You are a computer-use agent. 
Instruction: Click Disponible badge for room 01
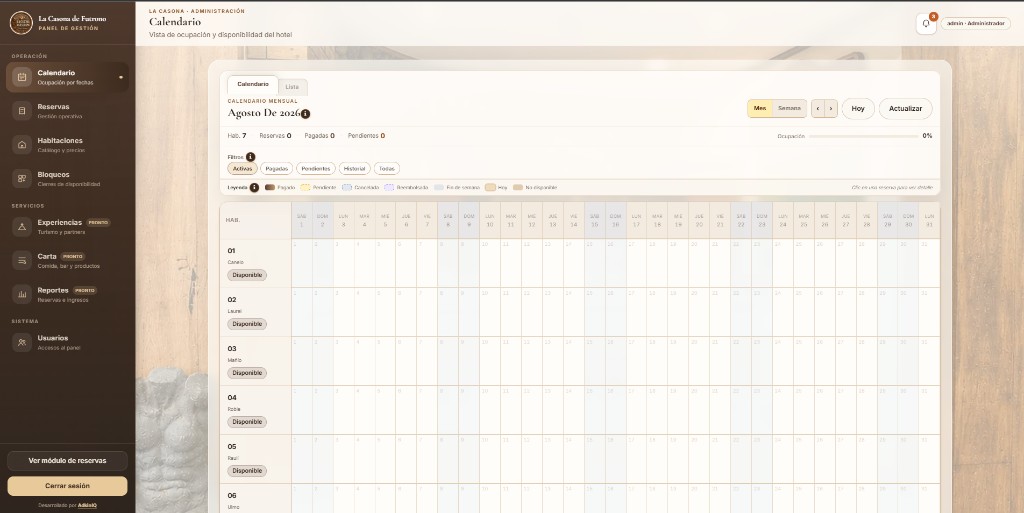[247, 275]
